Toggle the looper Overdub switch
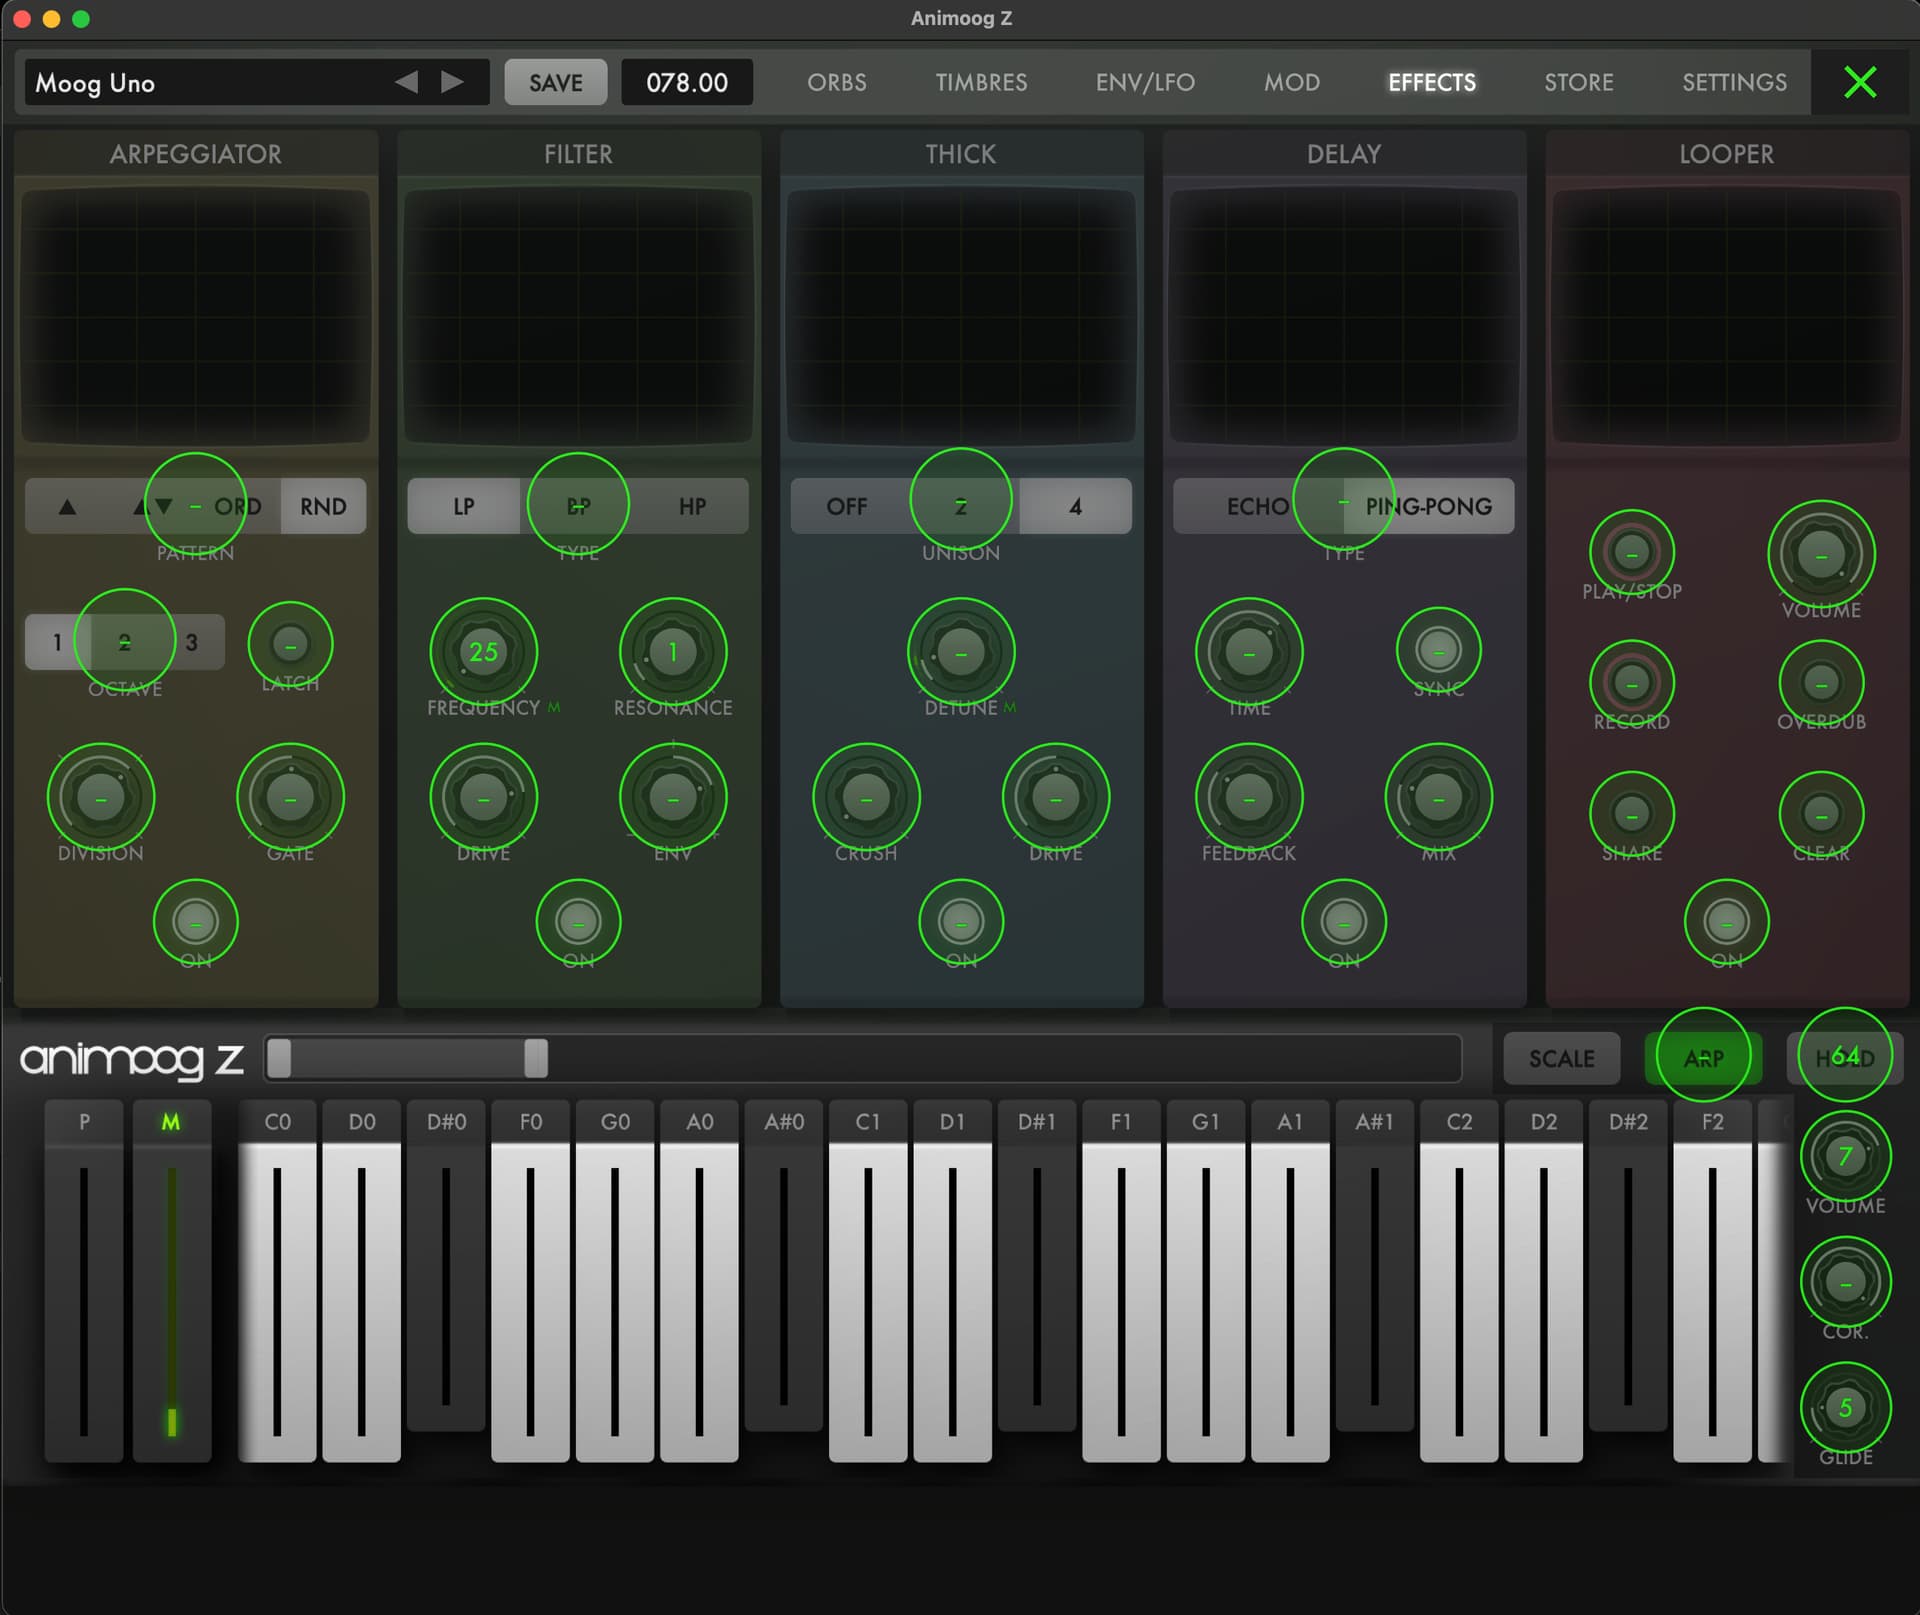This screenshot has height=1615, width=1920. pyautogui.click(x=1821, y=683)
